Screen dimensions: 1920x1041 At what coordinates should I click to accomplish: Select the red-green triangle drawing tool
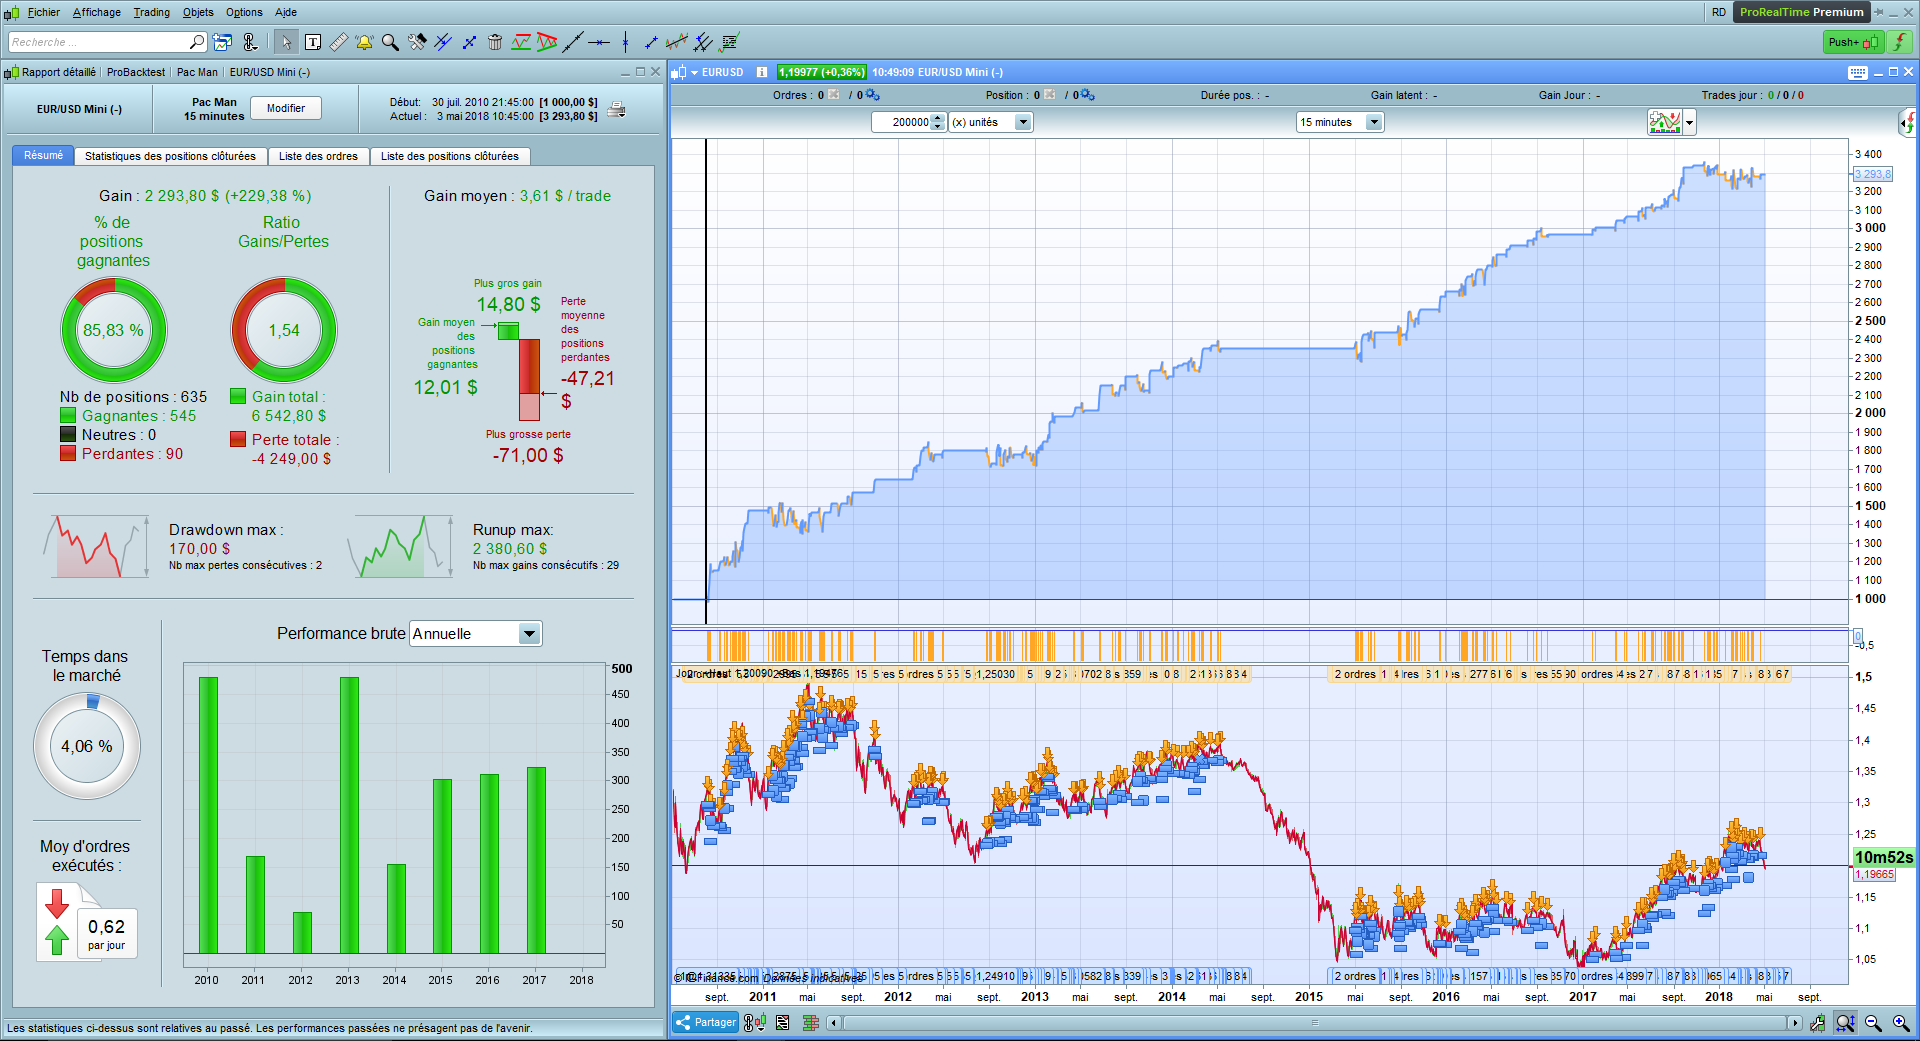pos(547,42)
